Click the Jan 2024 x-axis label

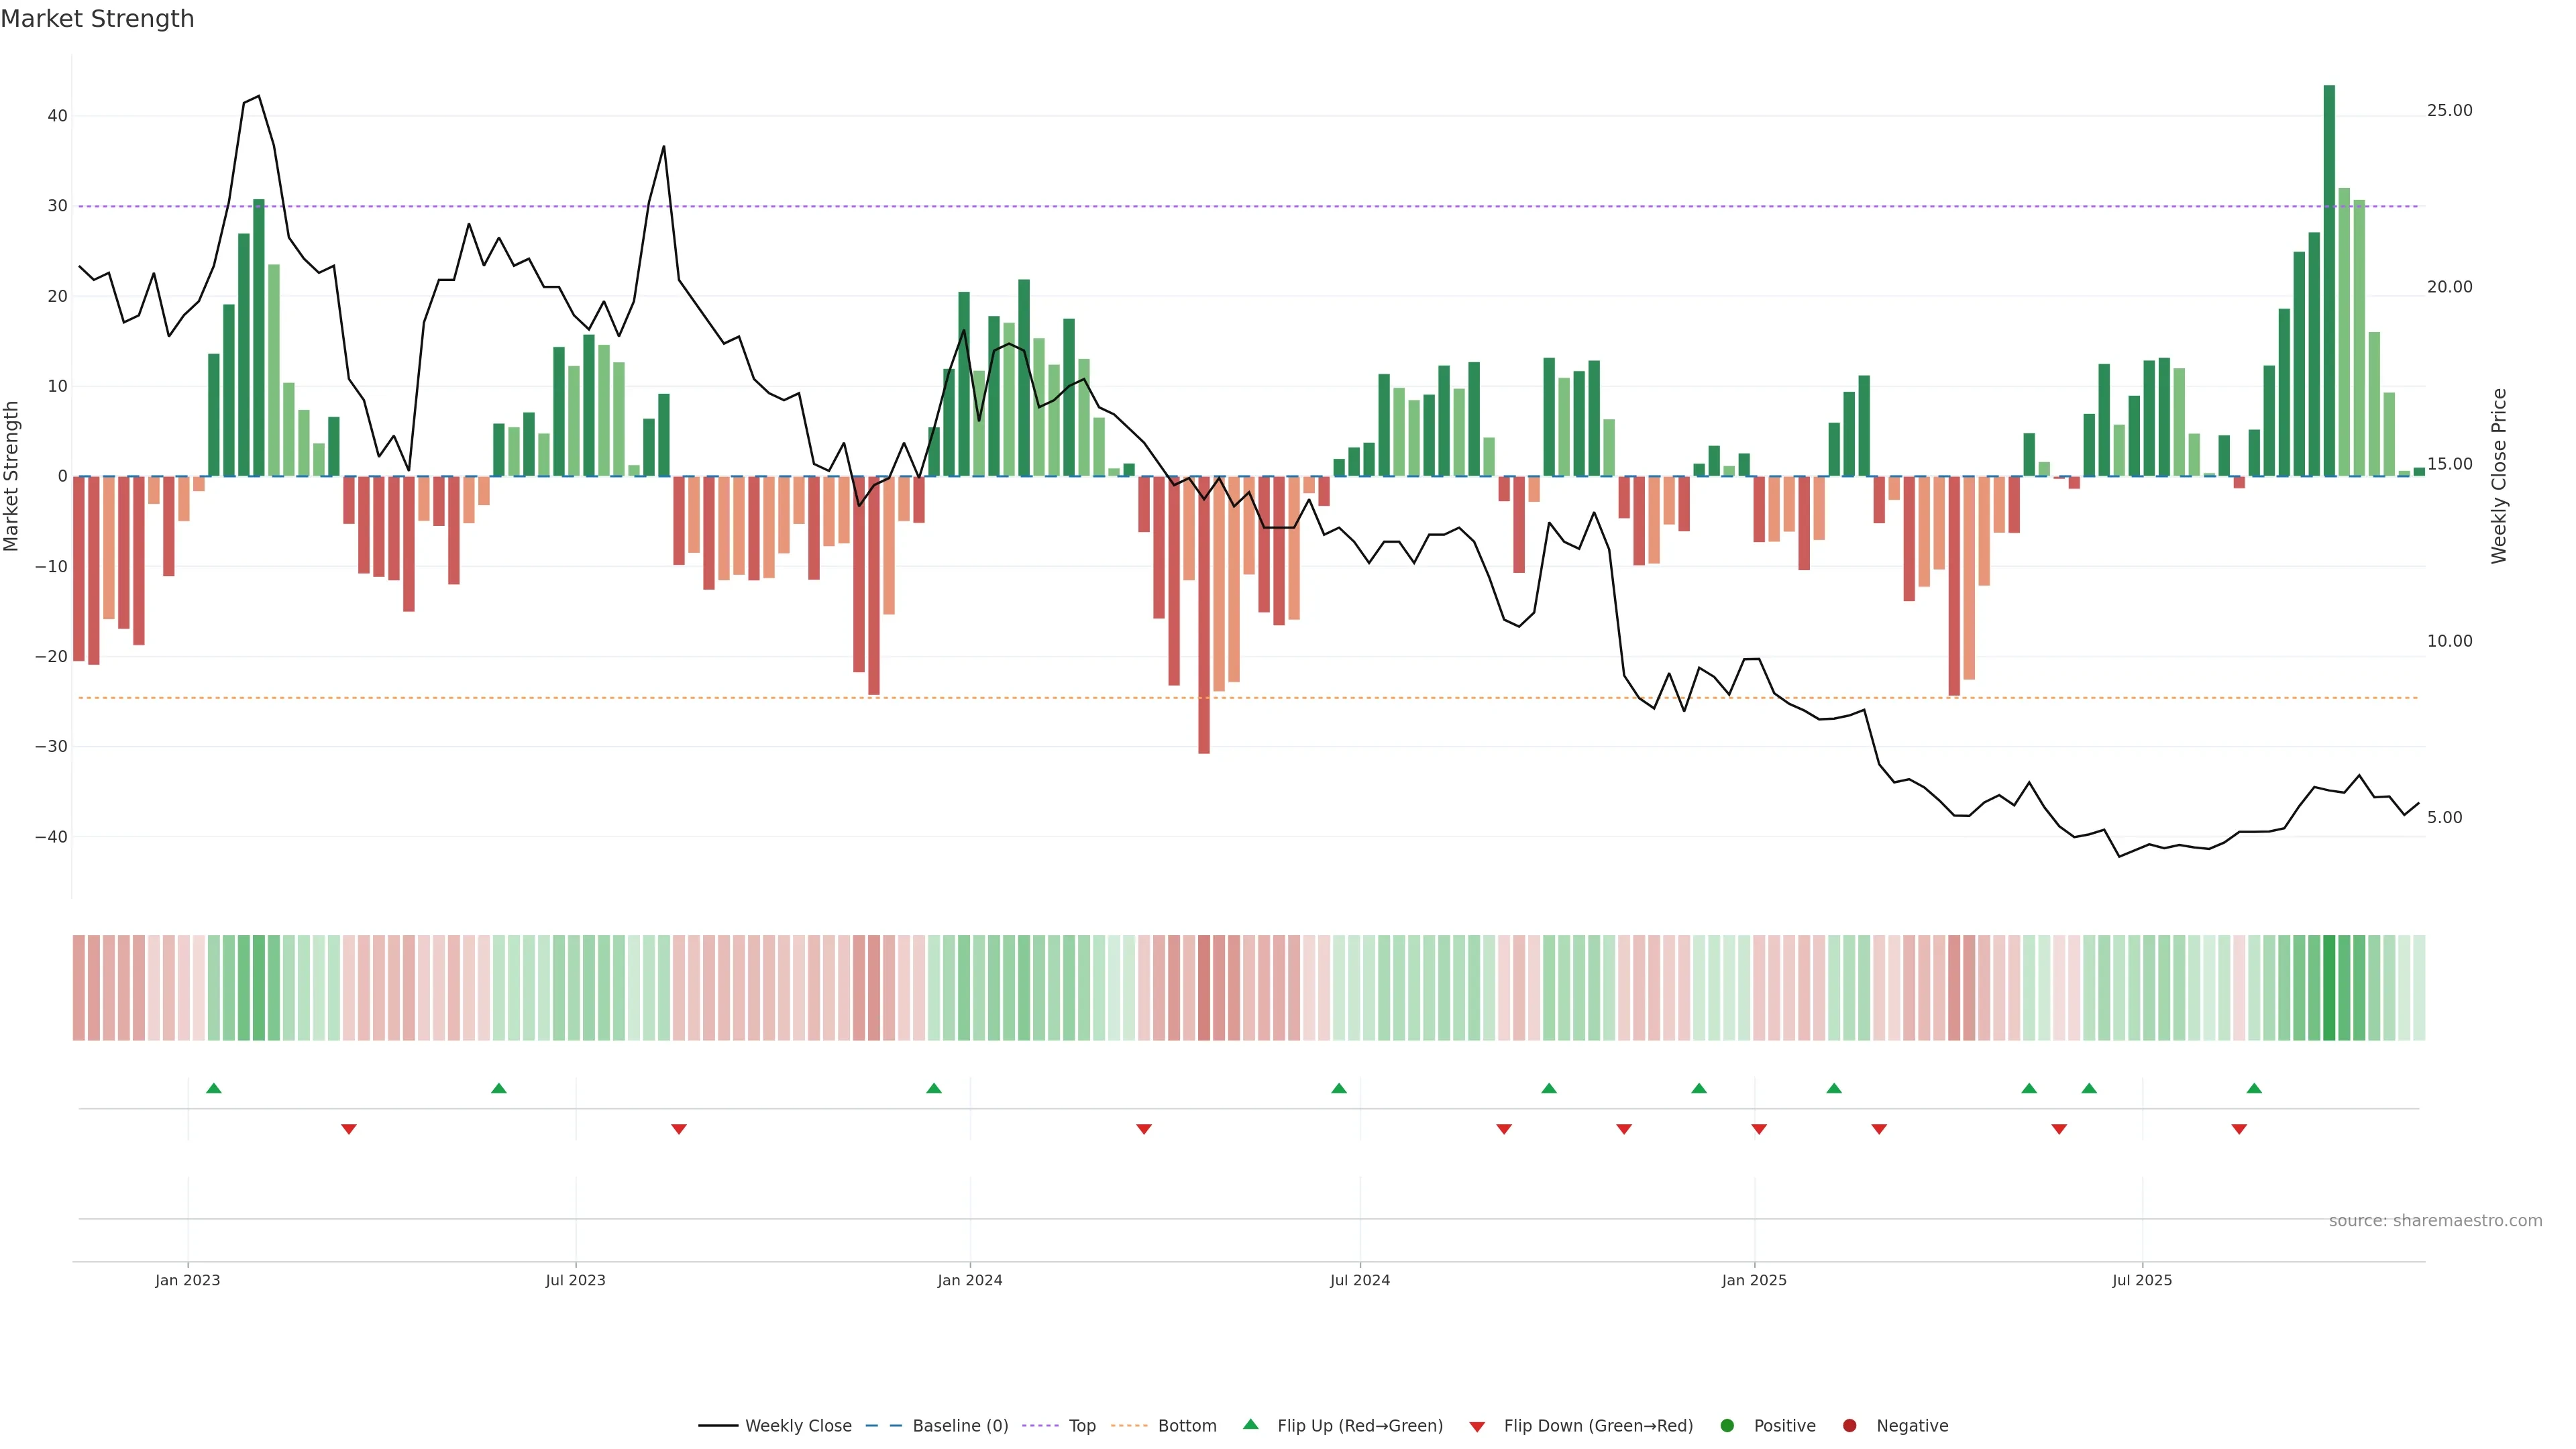pos(969,1280)
